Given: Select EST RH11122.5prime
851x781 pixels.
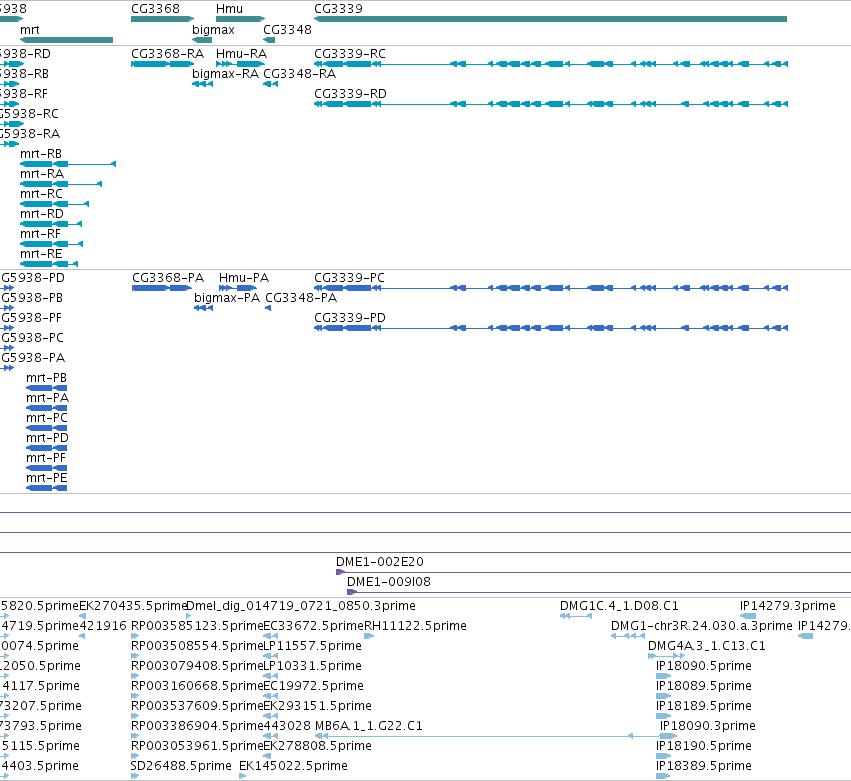Looking at the screenshot, I should click(x=369, y=636).
